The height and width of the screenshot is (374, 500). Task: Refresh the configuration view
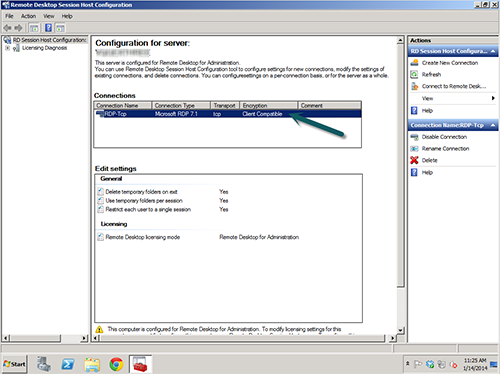tap(431, 74)
